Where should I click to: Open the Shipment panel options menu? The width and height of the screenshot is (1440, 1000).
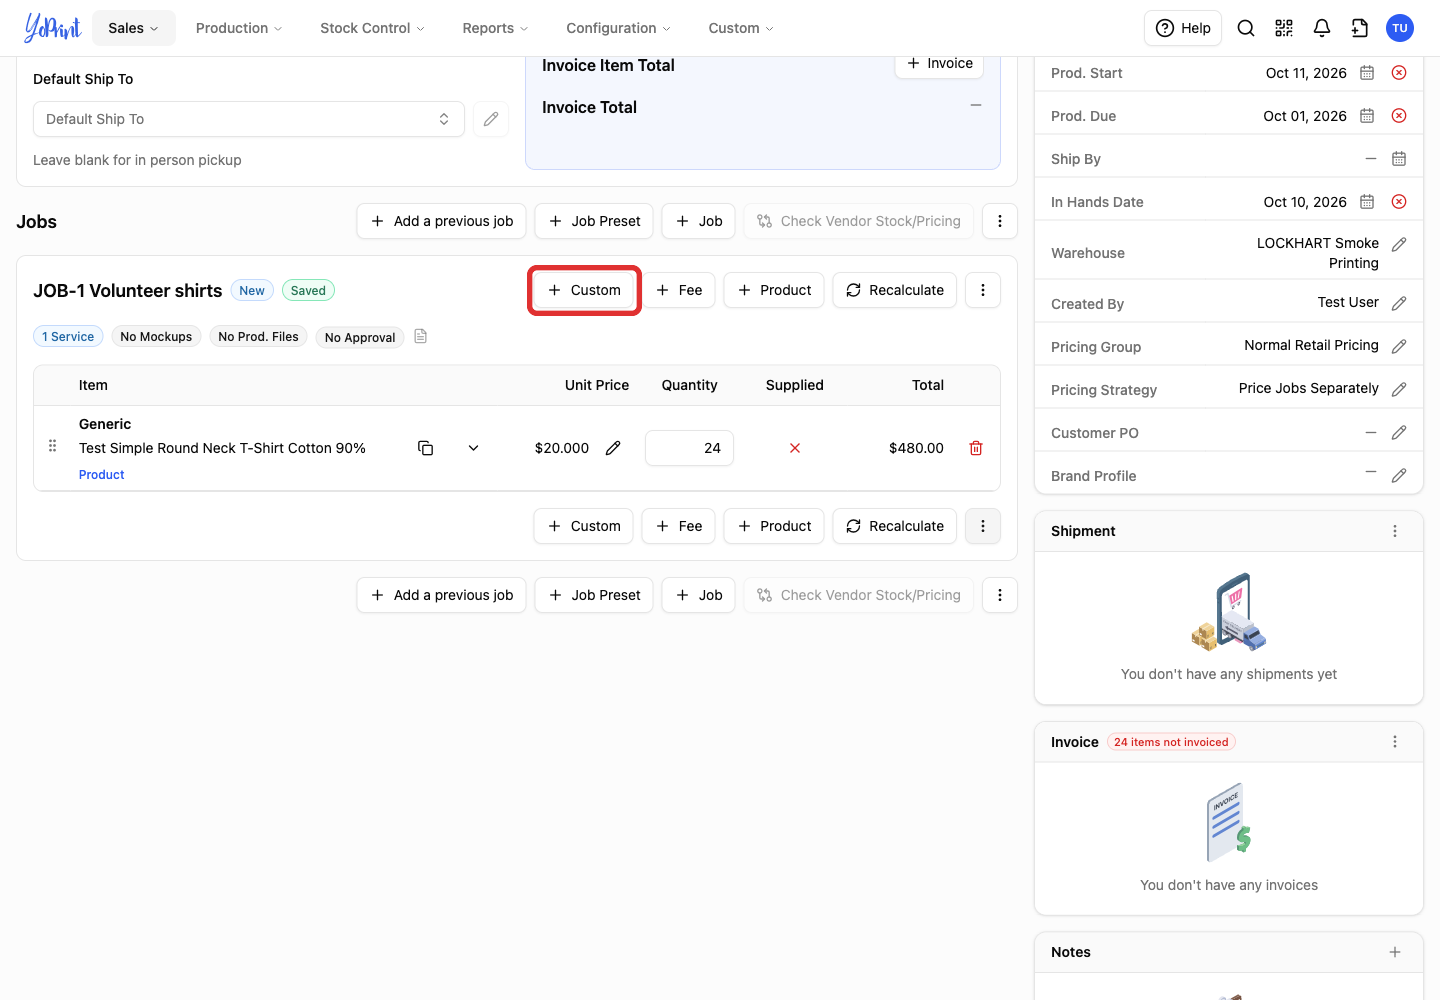[1395, 531]
